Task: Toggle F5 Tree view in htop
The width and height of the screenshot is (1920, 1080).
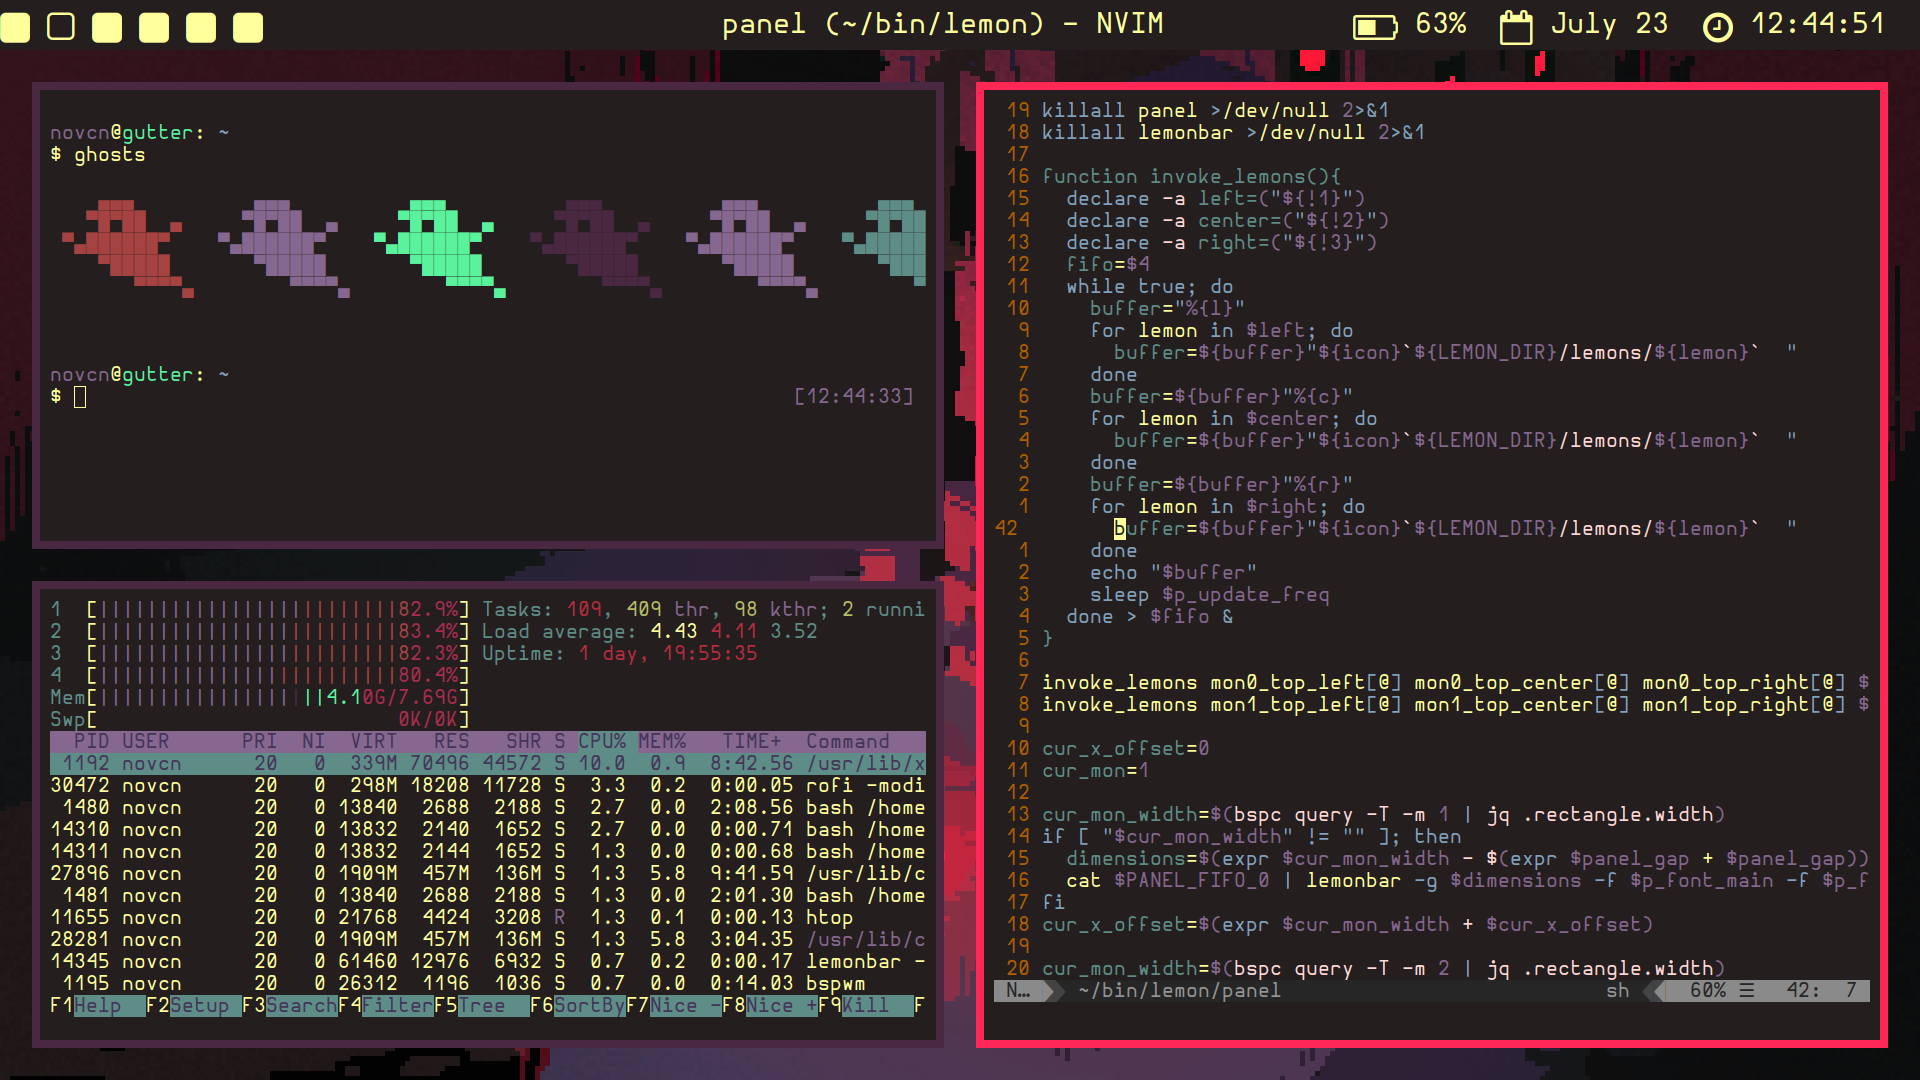Action: coord(482,1005)
